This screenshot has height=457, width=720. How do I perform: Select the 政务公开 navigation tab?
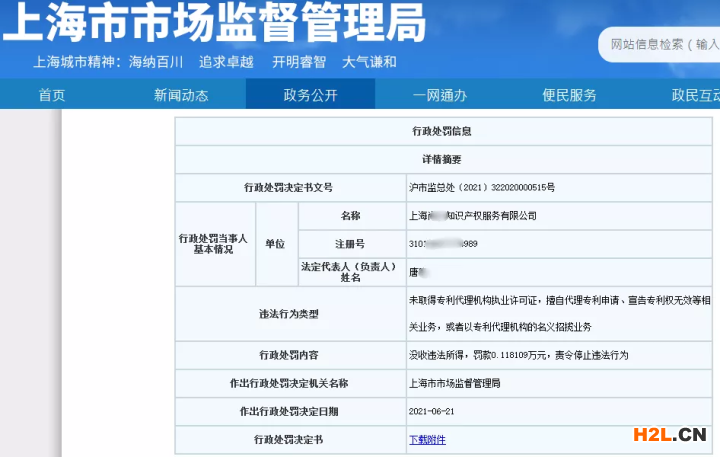click(x=310, y=95)
